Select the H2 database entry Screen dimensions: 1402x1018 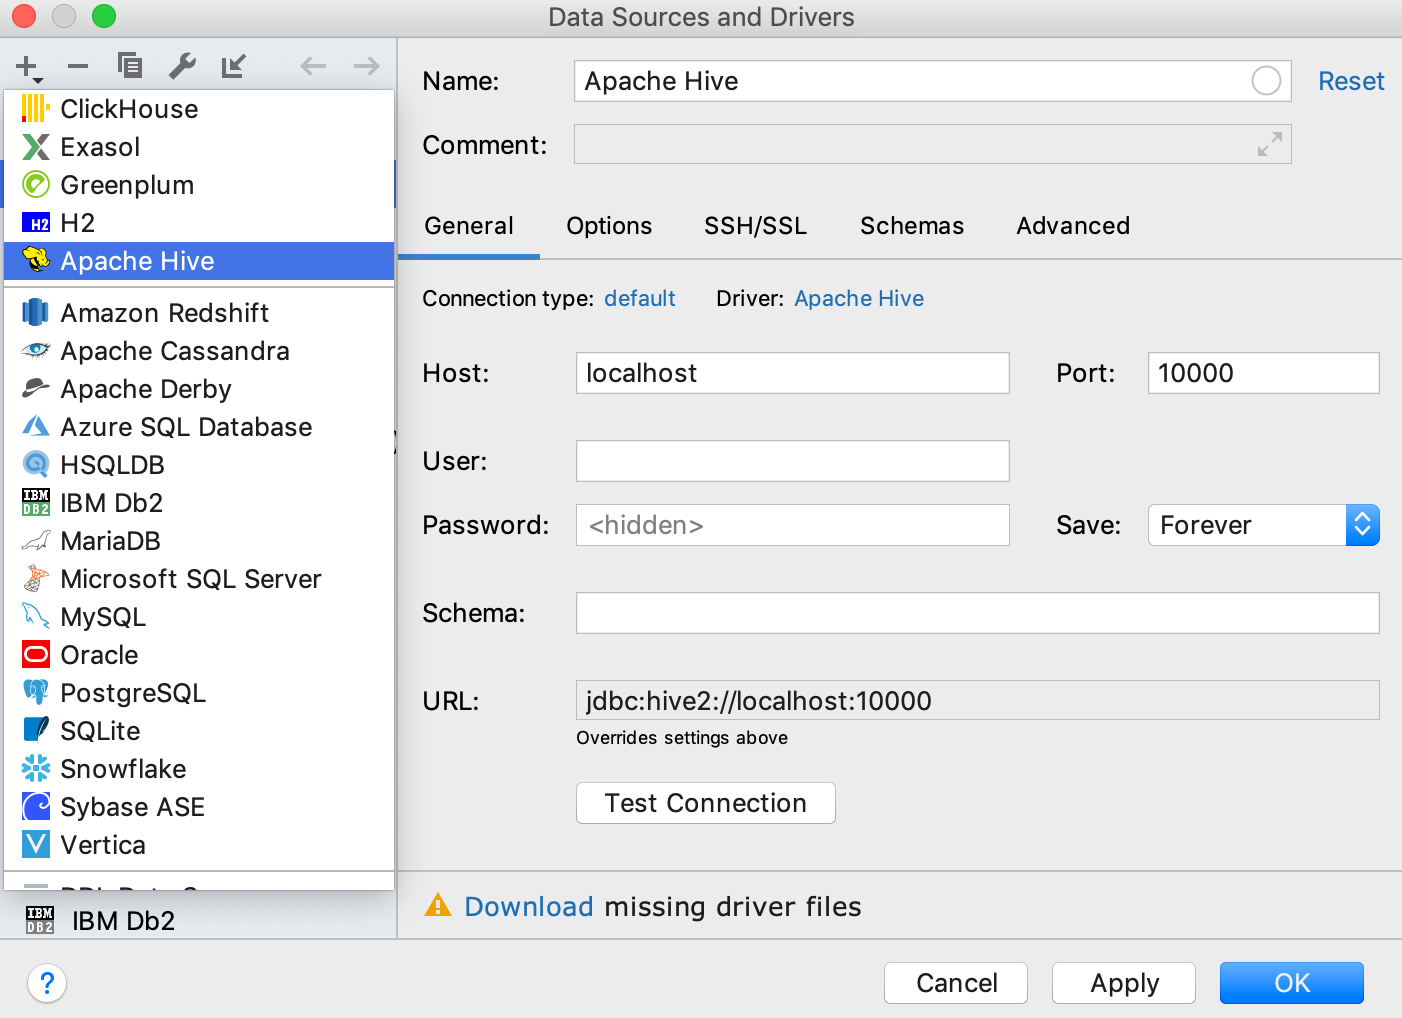coord(200,223)
